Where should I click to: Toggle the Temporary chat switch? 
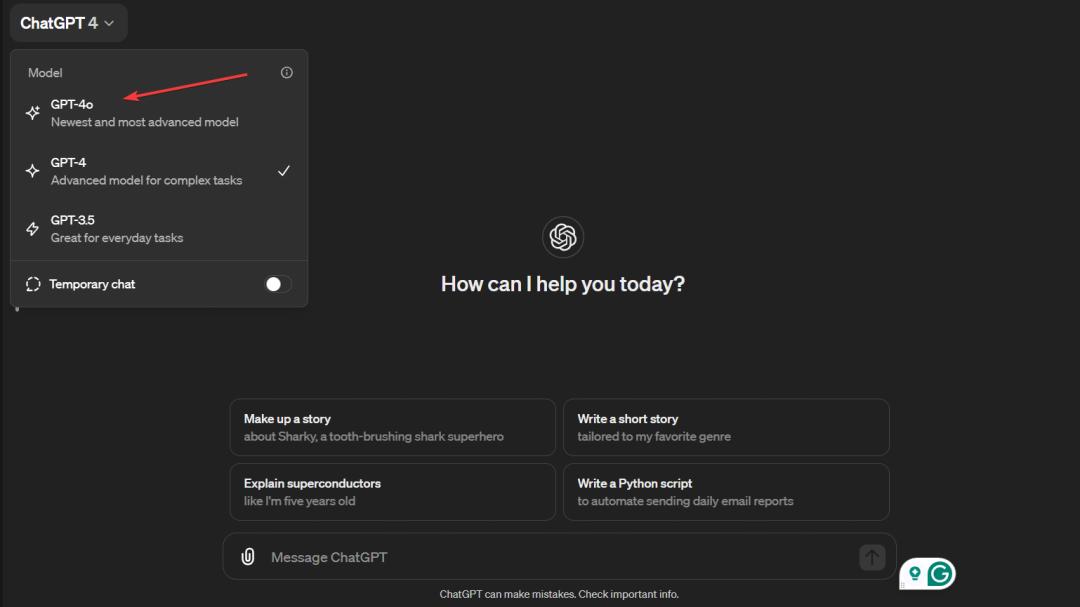(277, 284)
